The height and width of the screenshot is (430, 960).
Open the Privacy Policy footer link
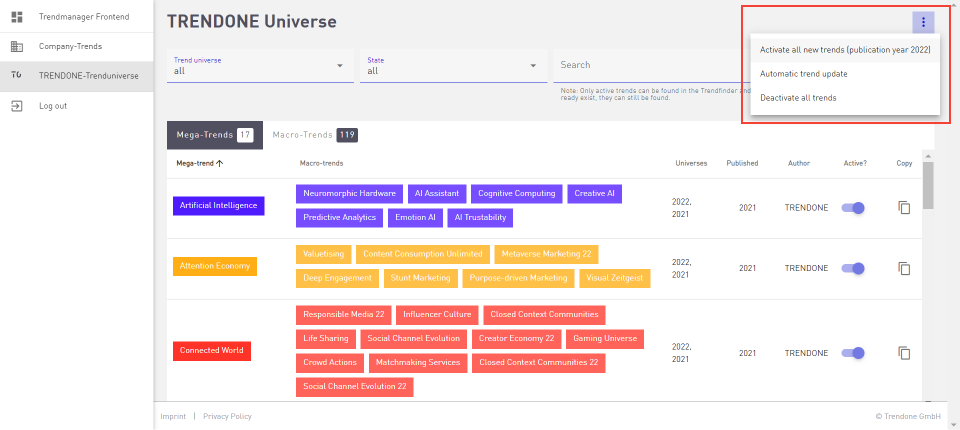click(x=227, y=417)
